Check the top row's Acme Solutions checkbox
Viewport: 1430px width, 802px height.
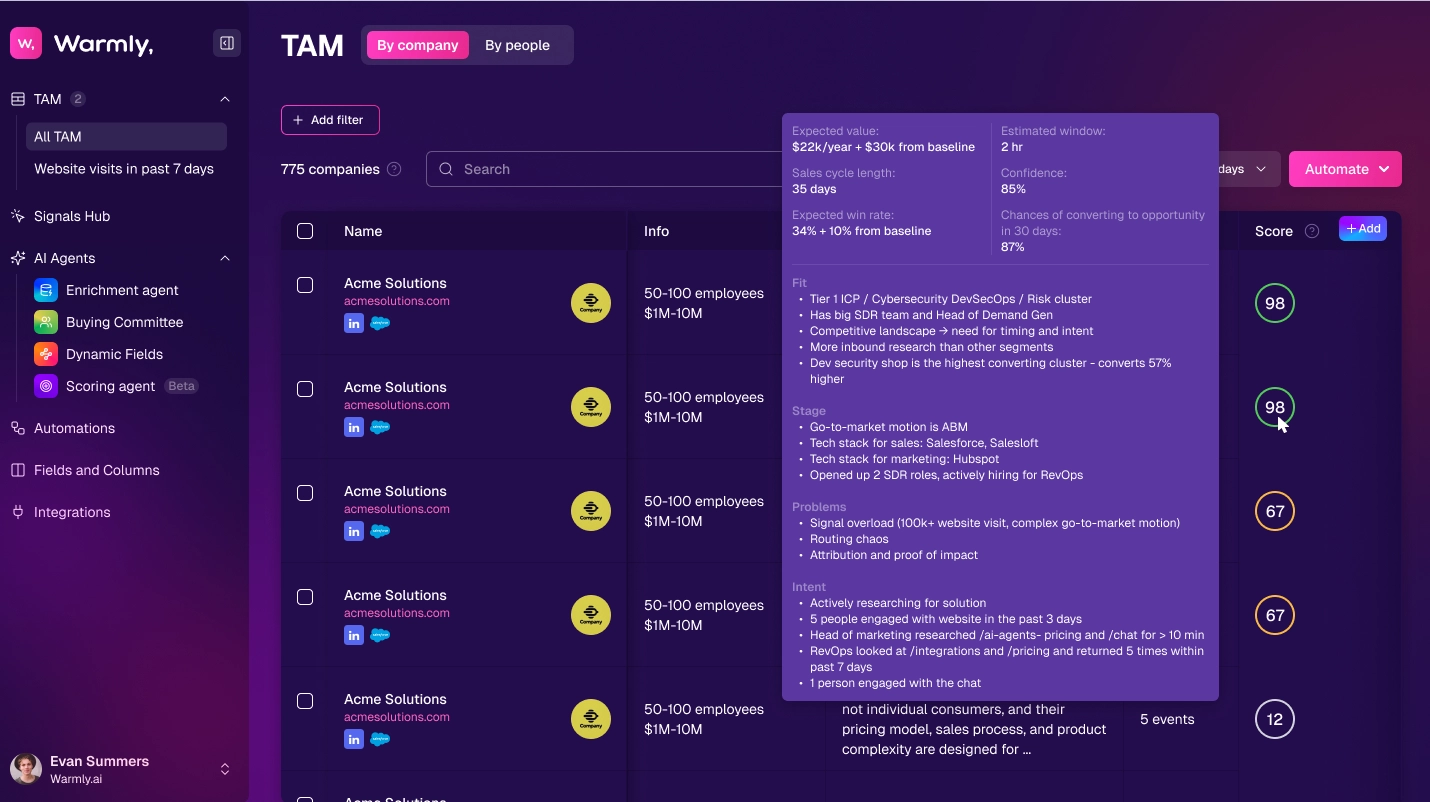tap(305, 285)
